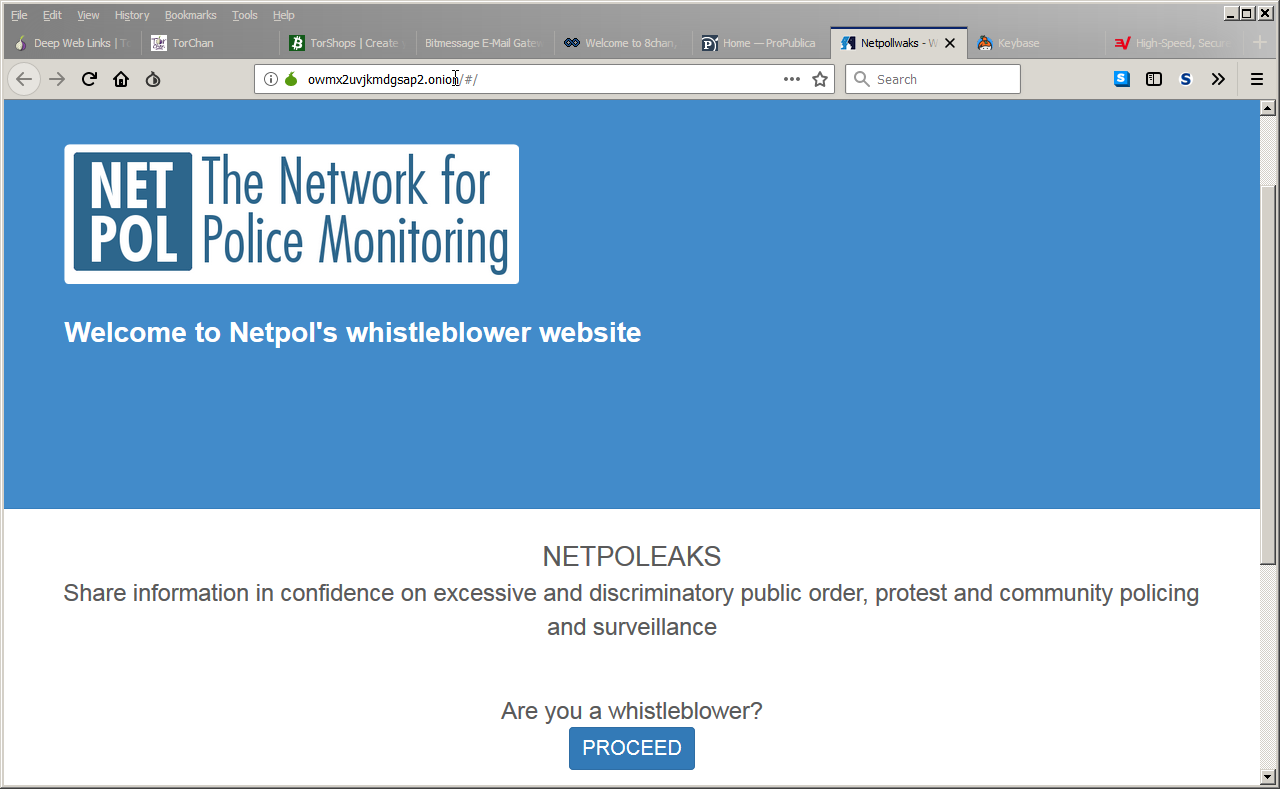Image resolution: width=1280 pixels, height=789 pixels.
Task: View the onion circuit security icon
Action: pos(291,79)
